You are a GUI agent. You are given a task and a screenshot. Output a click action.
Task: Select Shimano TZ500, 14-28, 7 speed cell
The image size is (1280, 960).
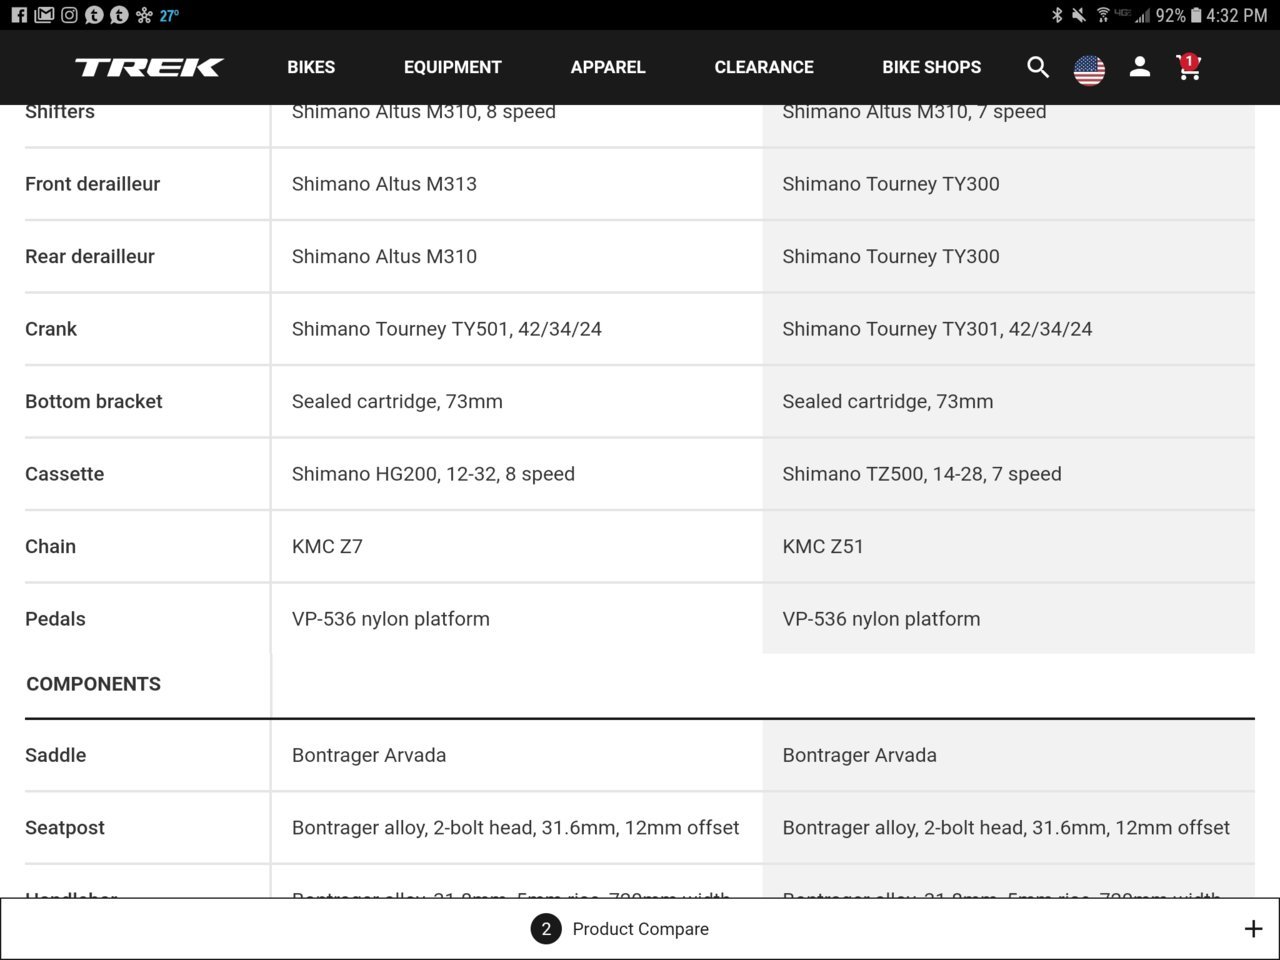(1008, 474)
